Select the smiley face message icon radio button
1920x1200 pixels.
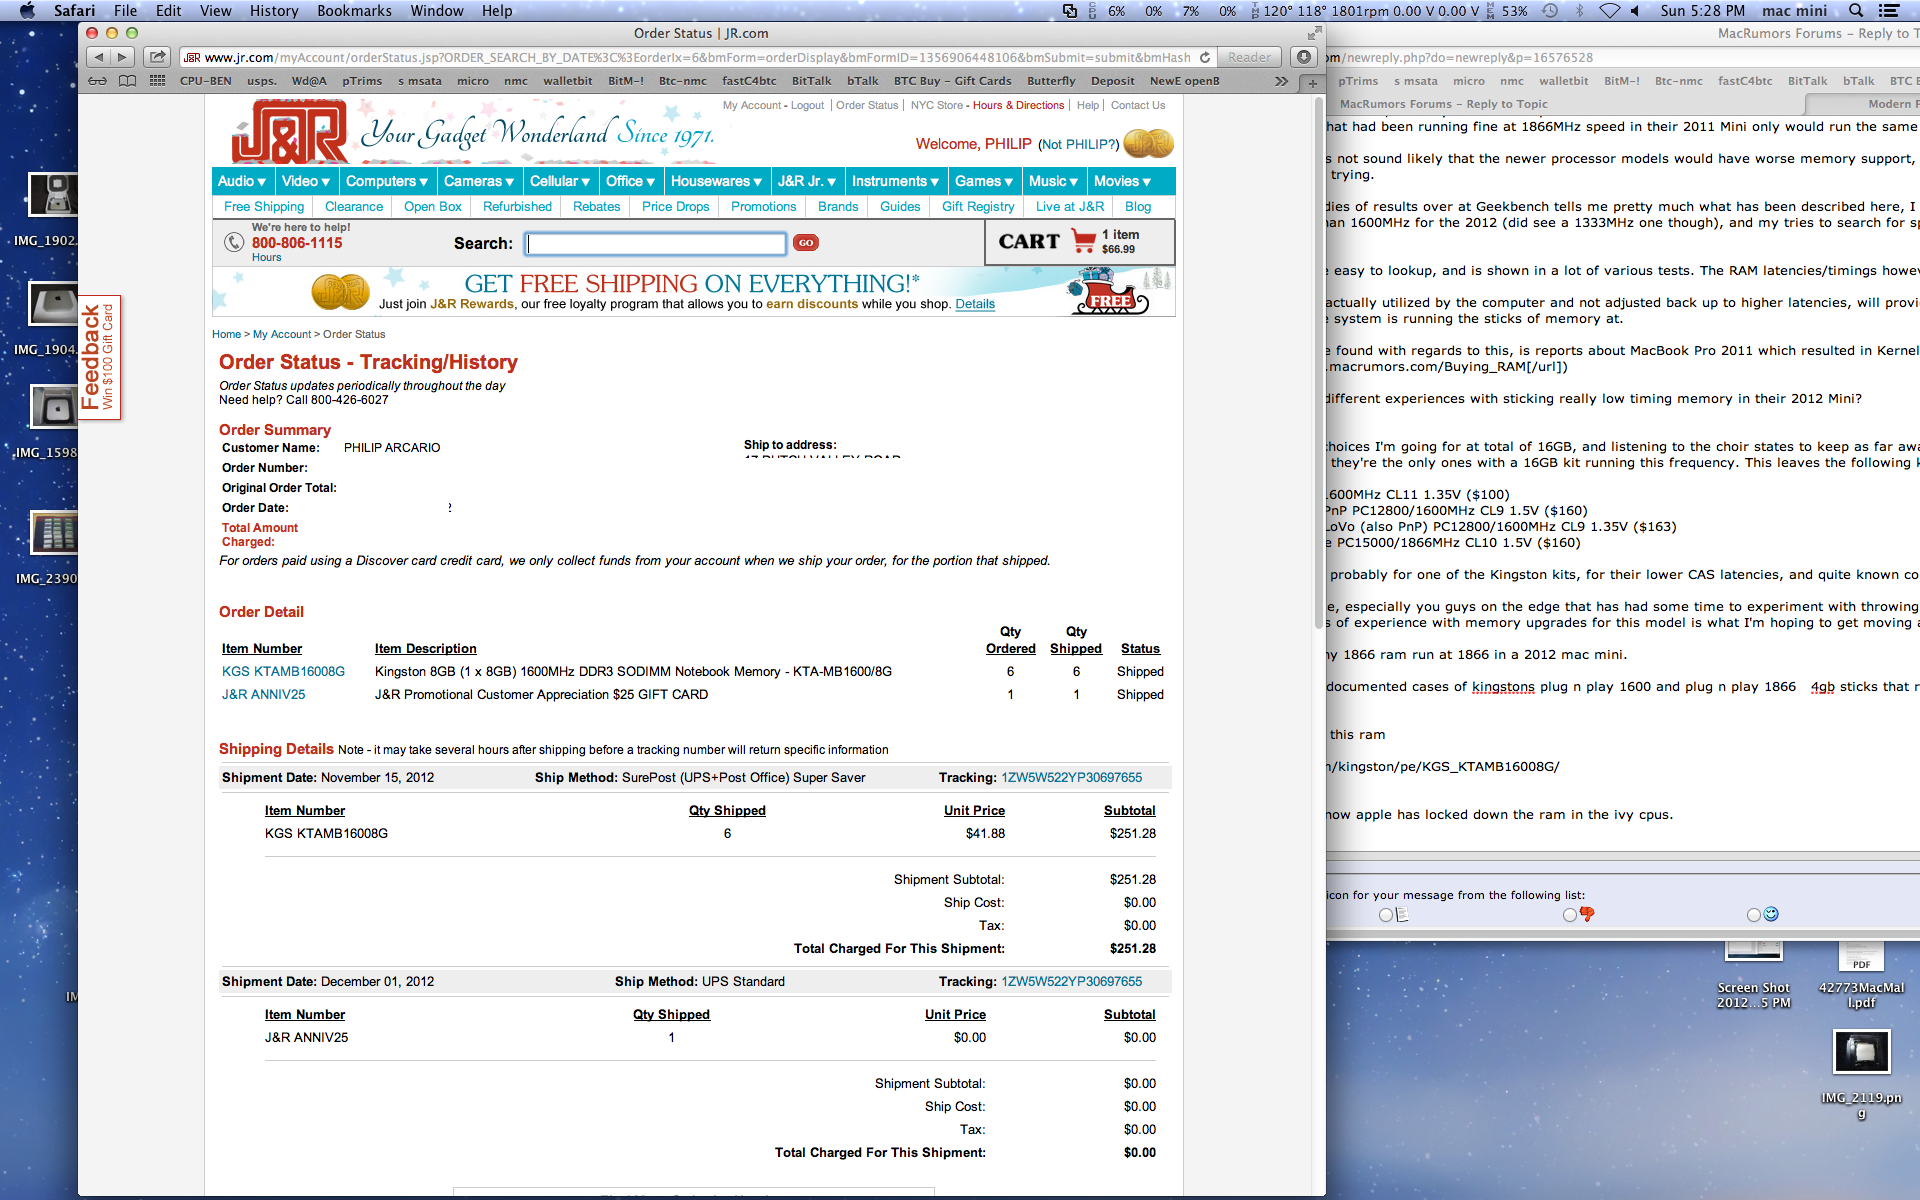(1753, 915)
